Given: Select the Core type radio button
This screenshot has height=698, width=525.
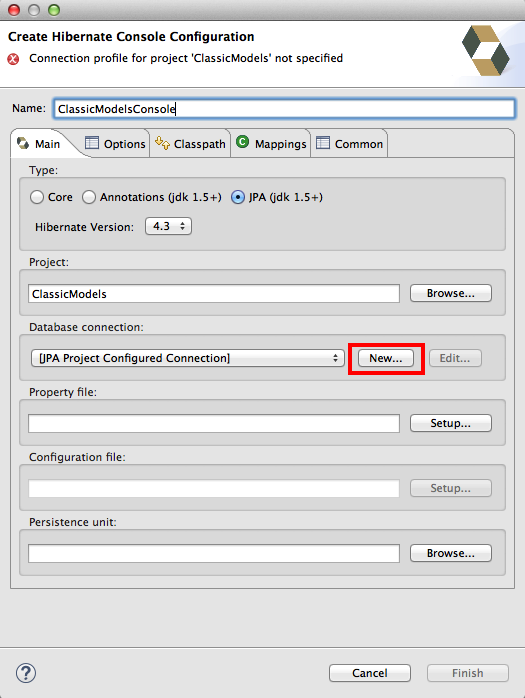Looking at the screenshot, I should [37, 197].
